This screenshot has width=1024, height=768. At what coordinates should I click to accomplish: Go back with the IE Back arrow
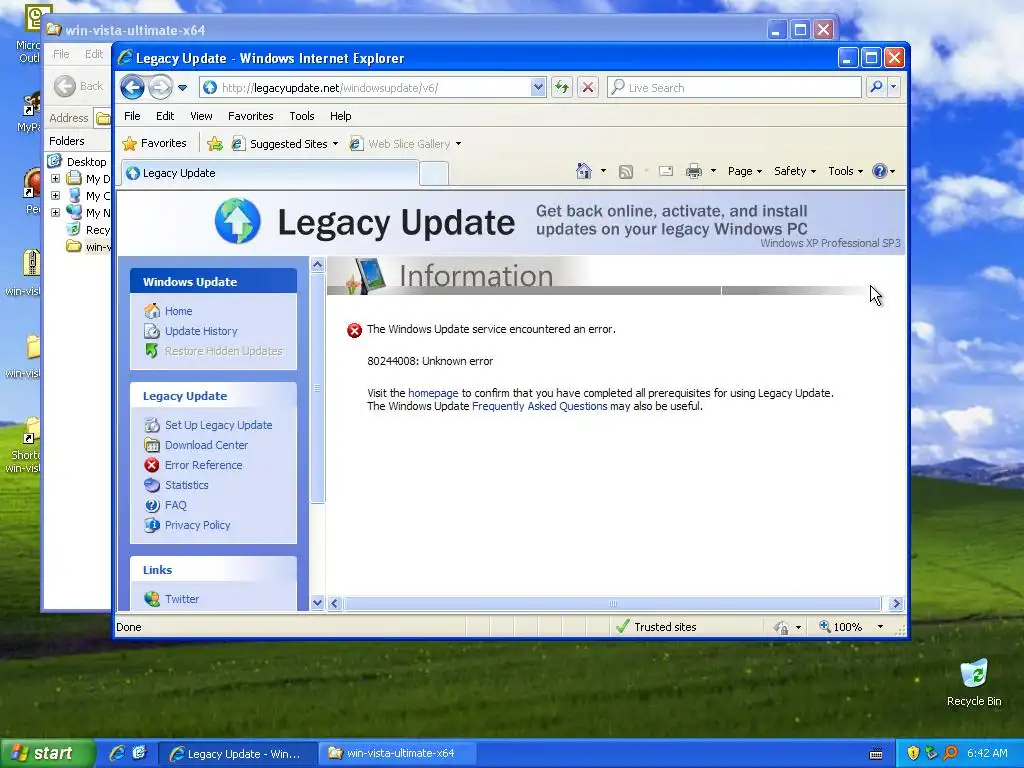point(133,88)
